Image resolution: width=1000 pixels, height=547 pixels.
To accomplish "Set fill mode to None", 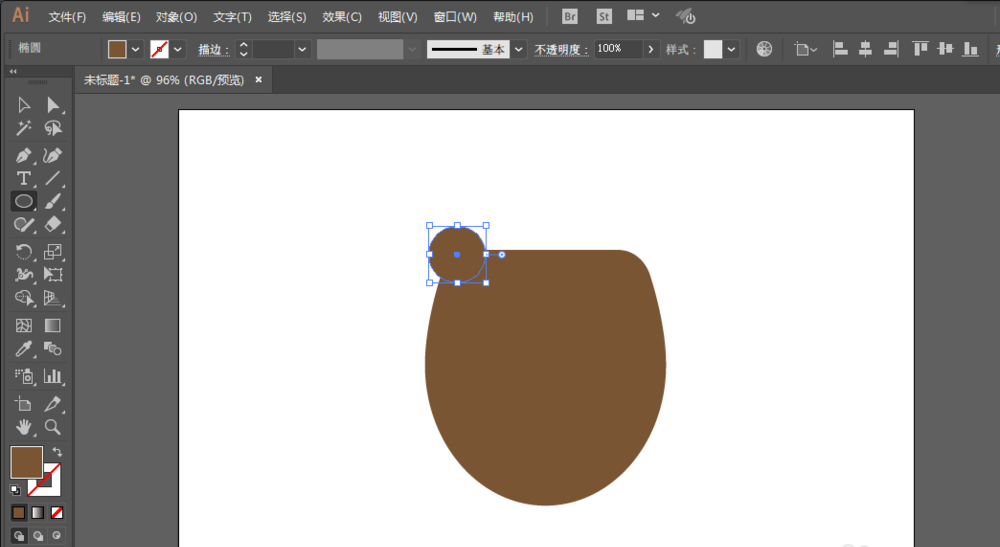I will click(57, 513).
